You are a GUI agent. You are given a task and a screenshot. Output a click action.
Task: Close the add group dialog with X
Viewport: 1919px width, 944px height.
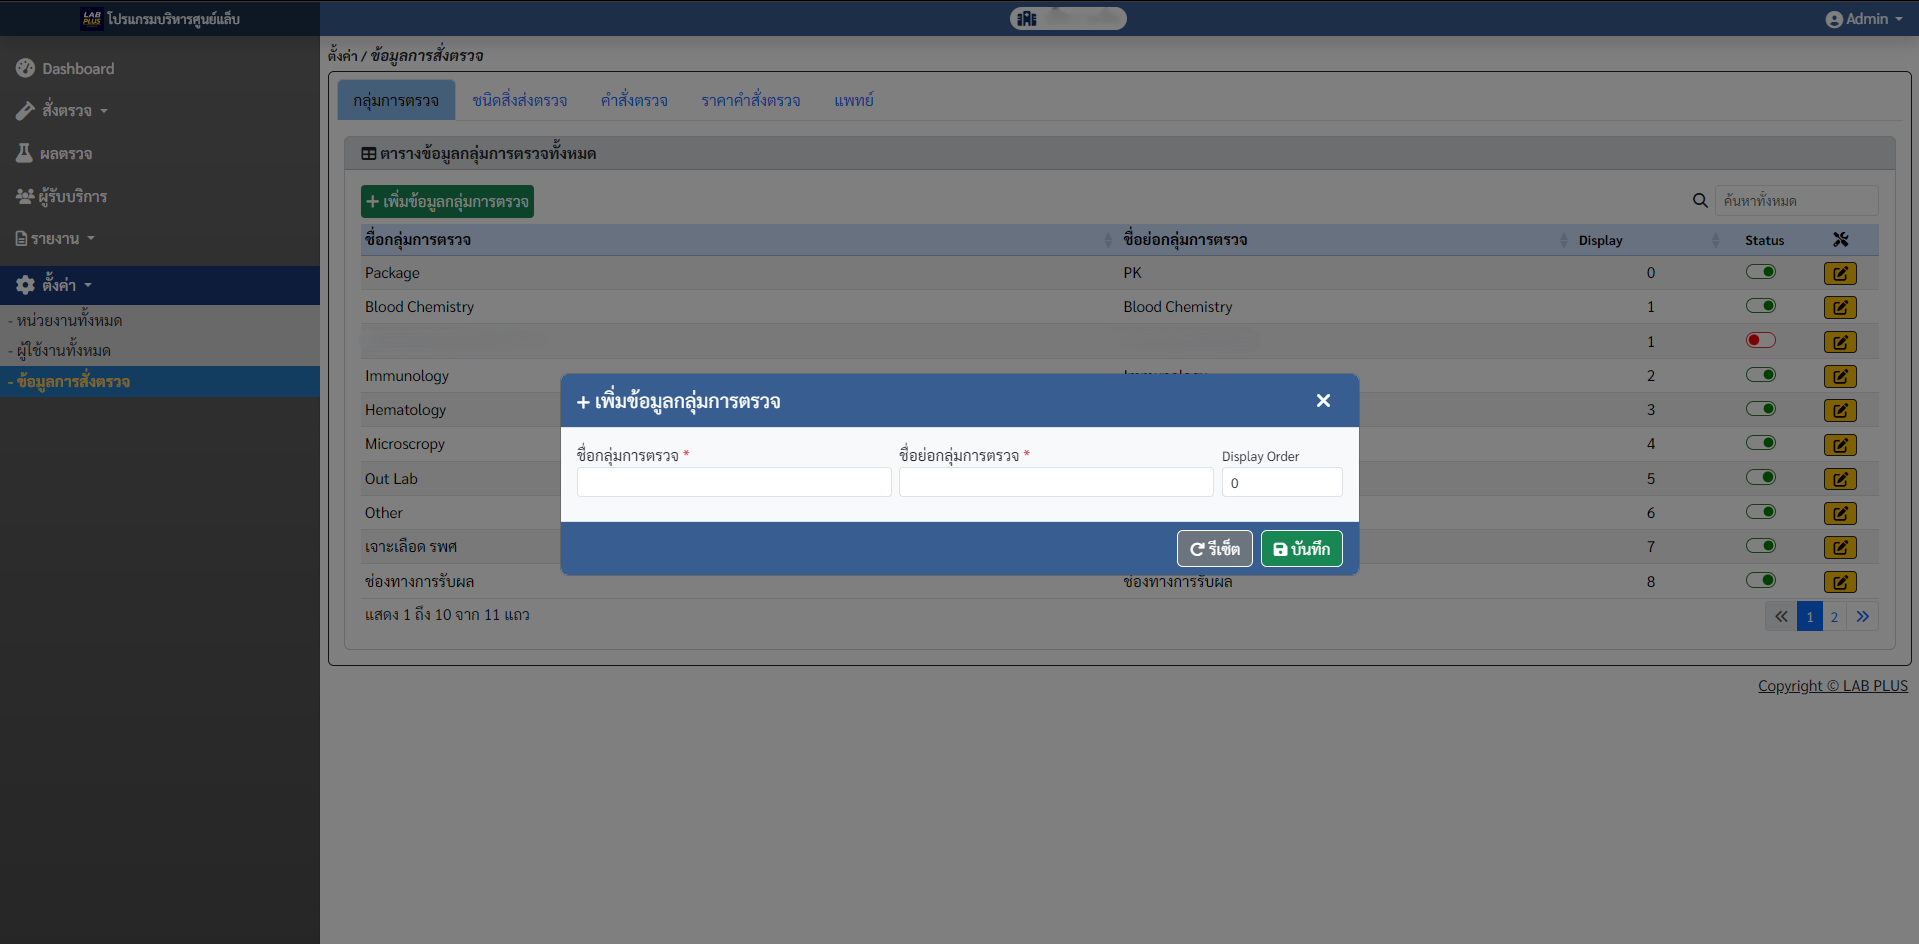1323,401
